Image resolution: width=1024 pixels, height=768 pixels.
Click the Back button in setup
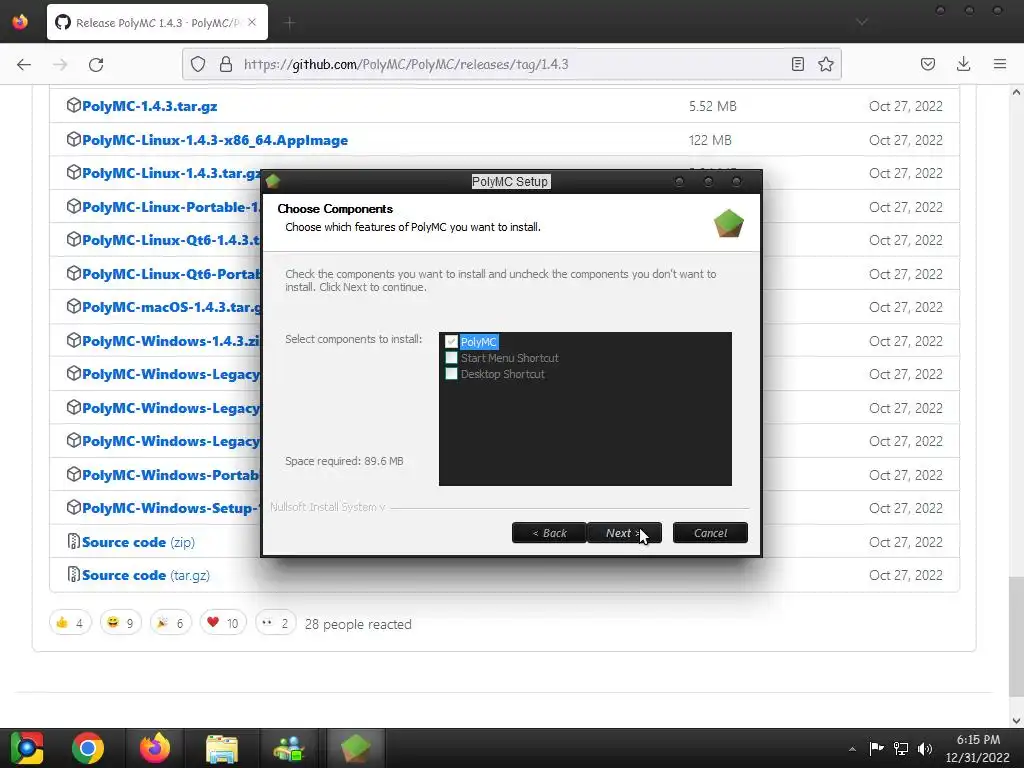[x=549, y=533]
